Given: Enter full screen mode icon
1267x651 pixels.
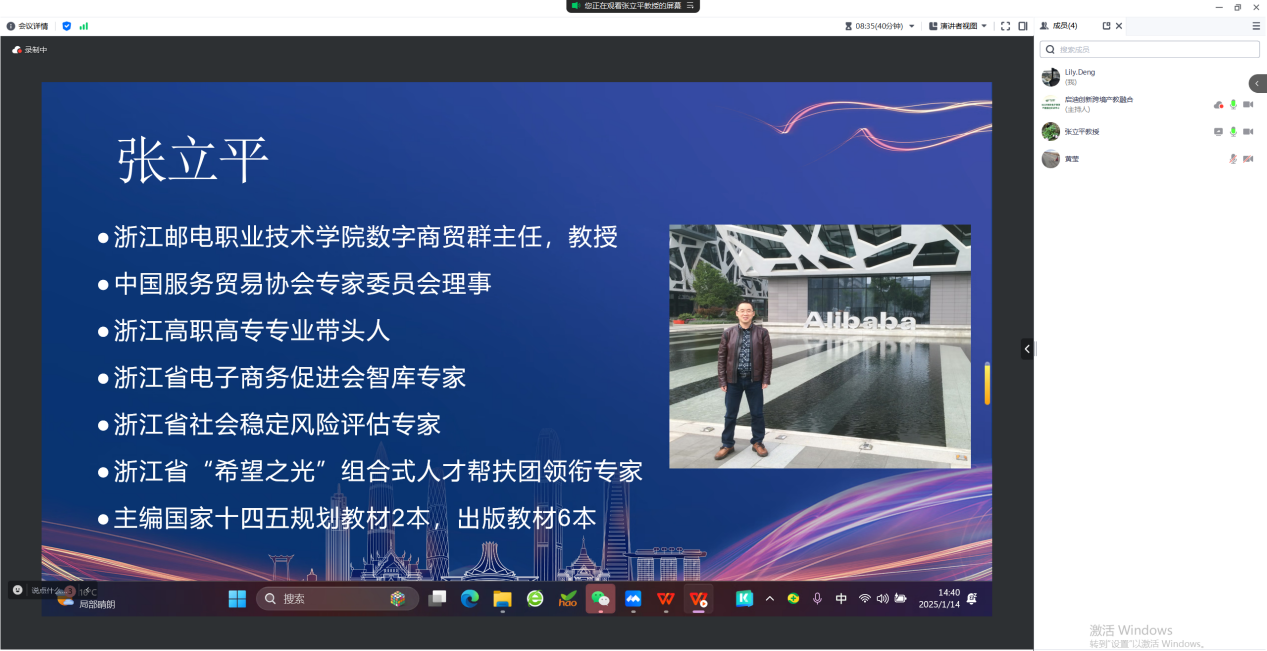Looking at the screenshot, I should [x=1006, y=26].
